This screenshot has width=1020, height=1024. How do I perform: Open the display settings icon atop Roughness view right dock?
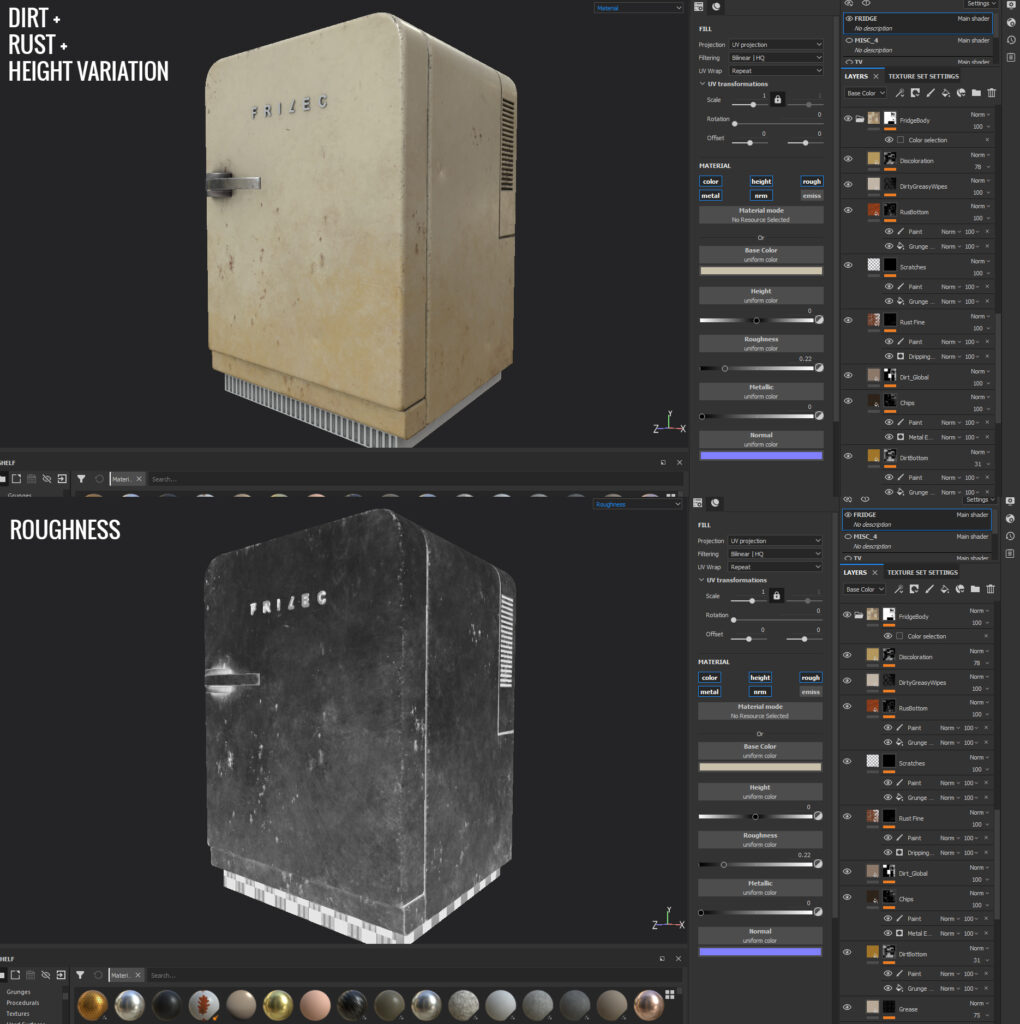click(1010, 501)
